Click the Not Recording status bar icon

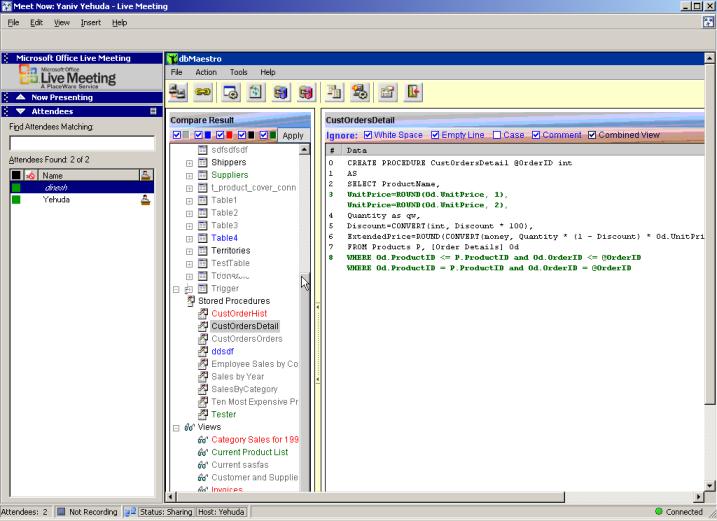(x=62, y=512)
